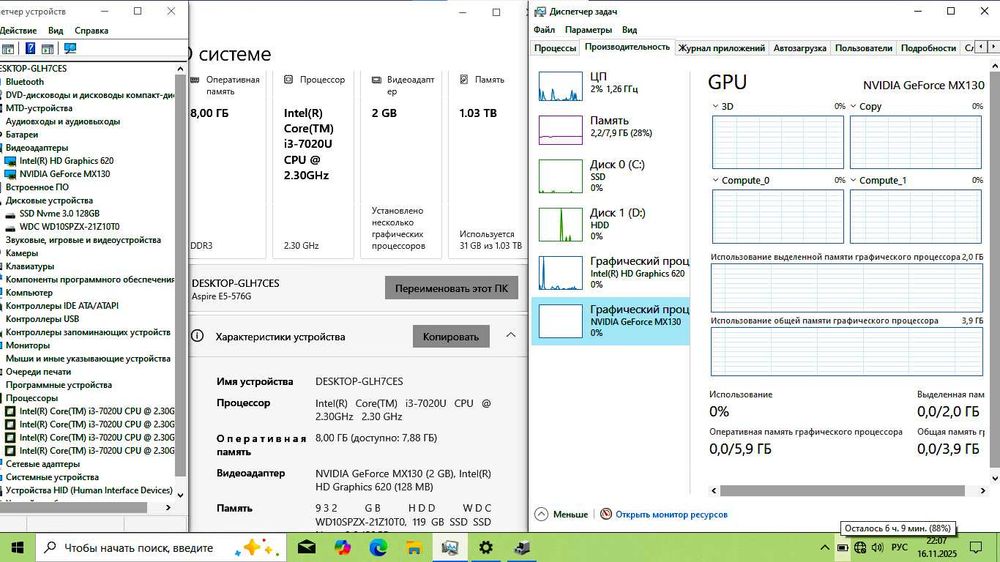Switch to Settings gear taskbar icon
Viewport: 1000px width, 562px height.
tap(486, 547)
